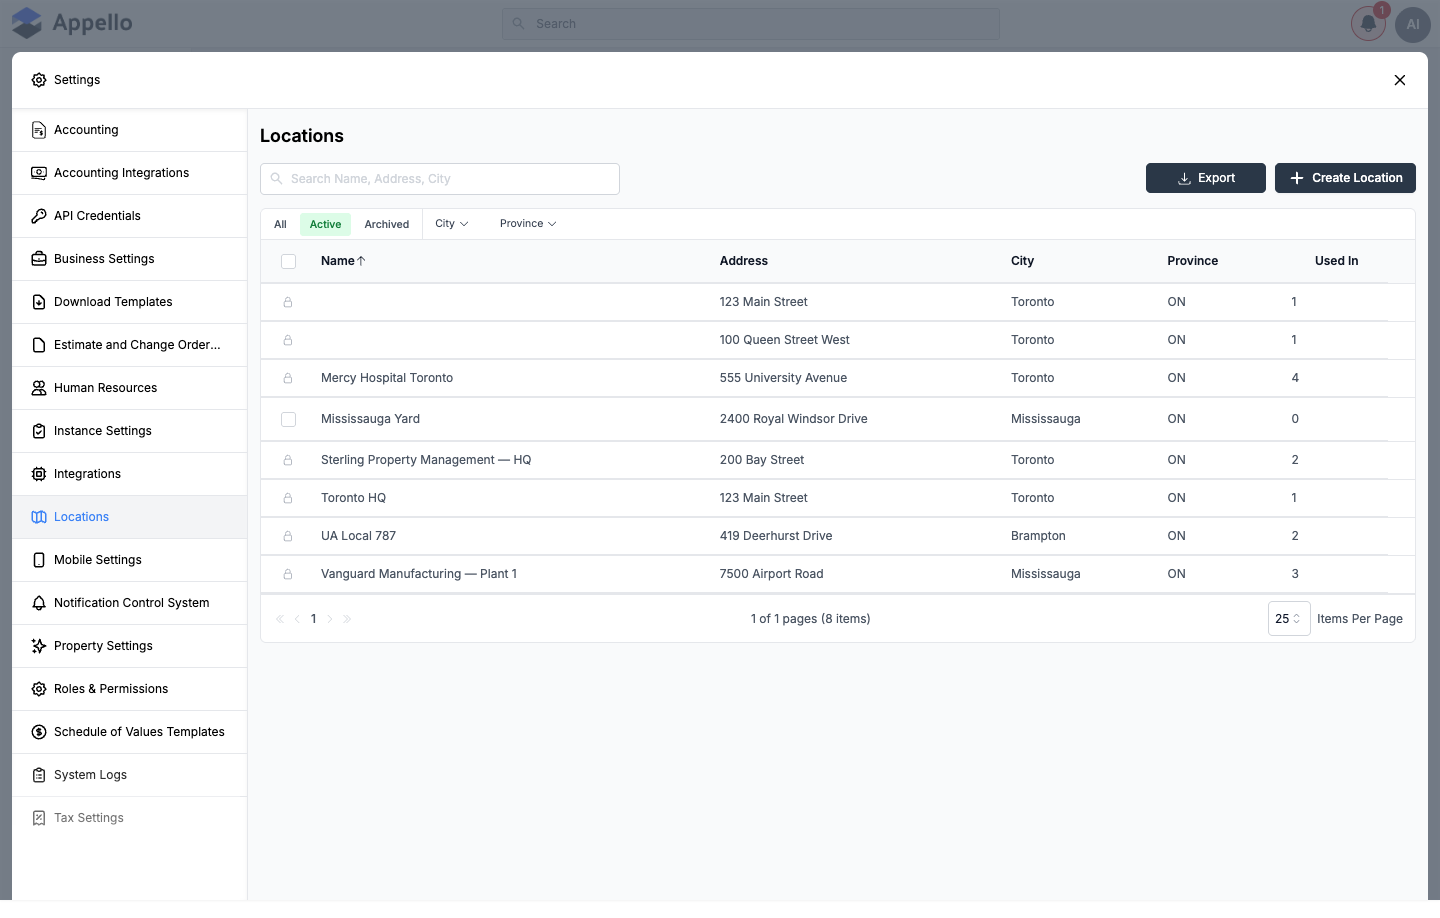Click the Roles & Permissions gear icon
The height and width of the screenshot is (918, 1440).
click(x=39, y=689)
